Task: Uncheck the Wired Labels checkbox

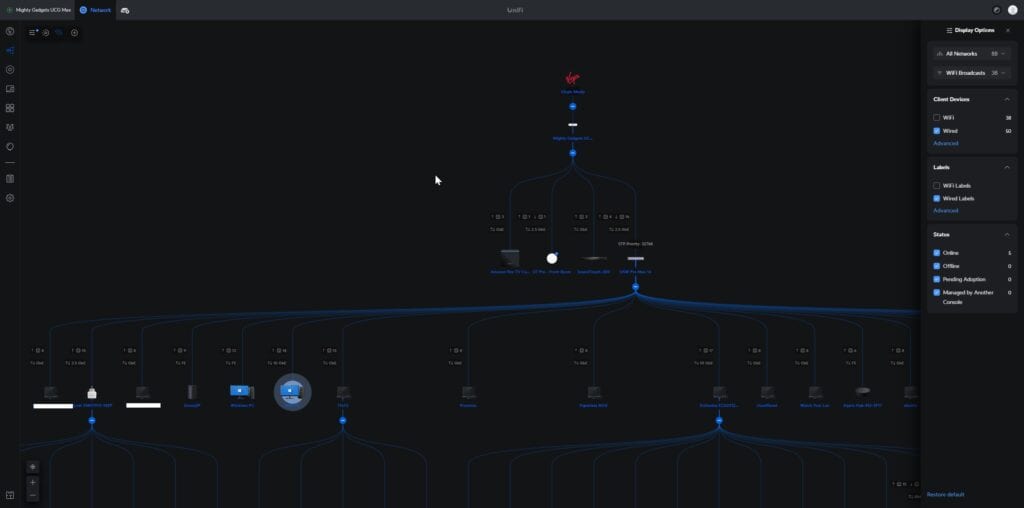Action: click(x=936, y=198)
